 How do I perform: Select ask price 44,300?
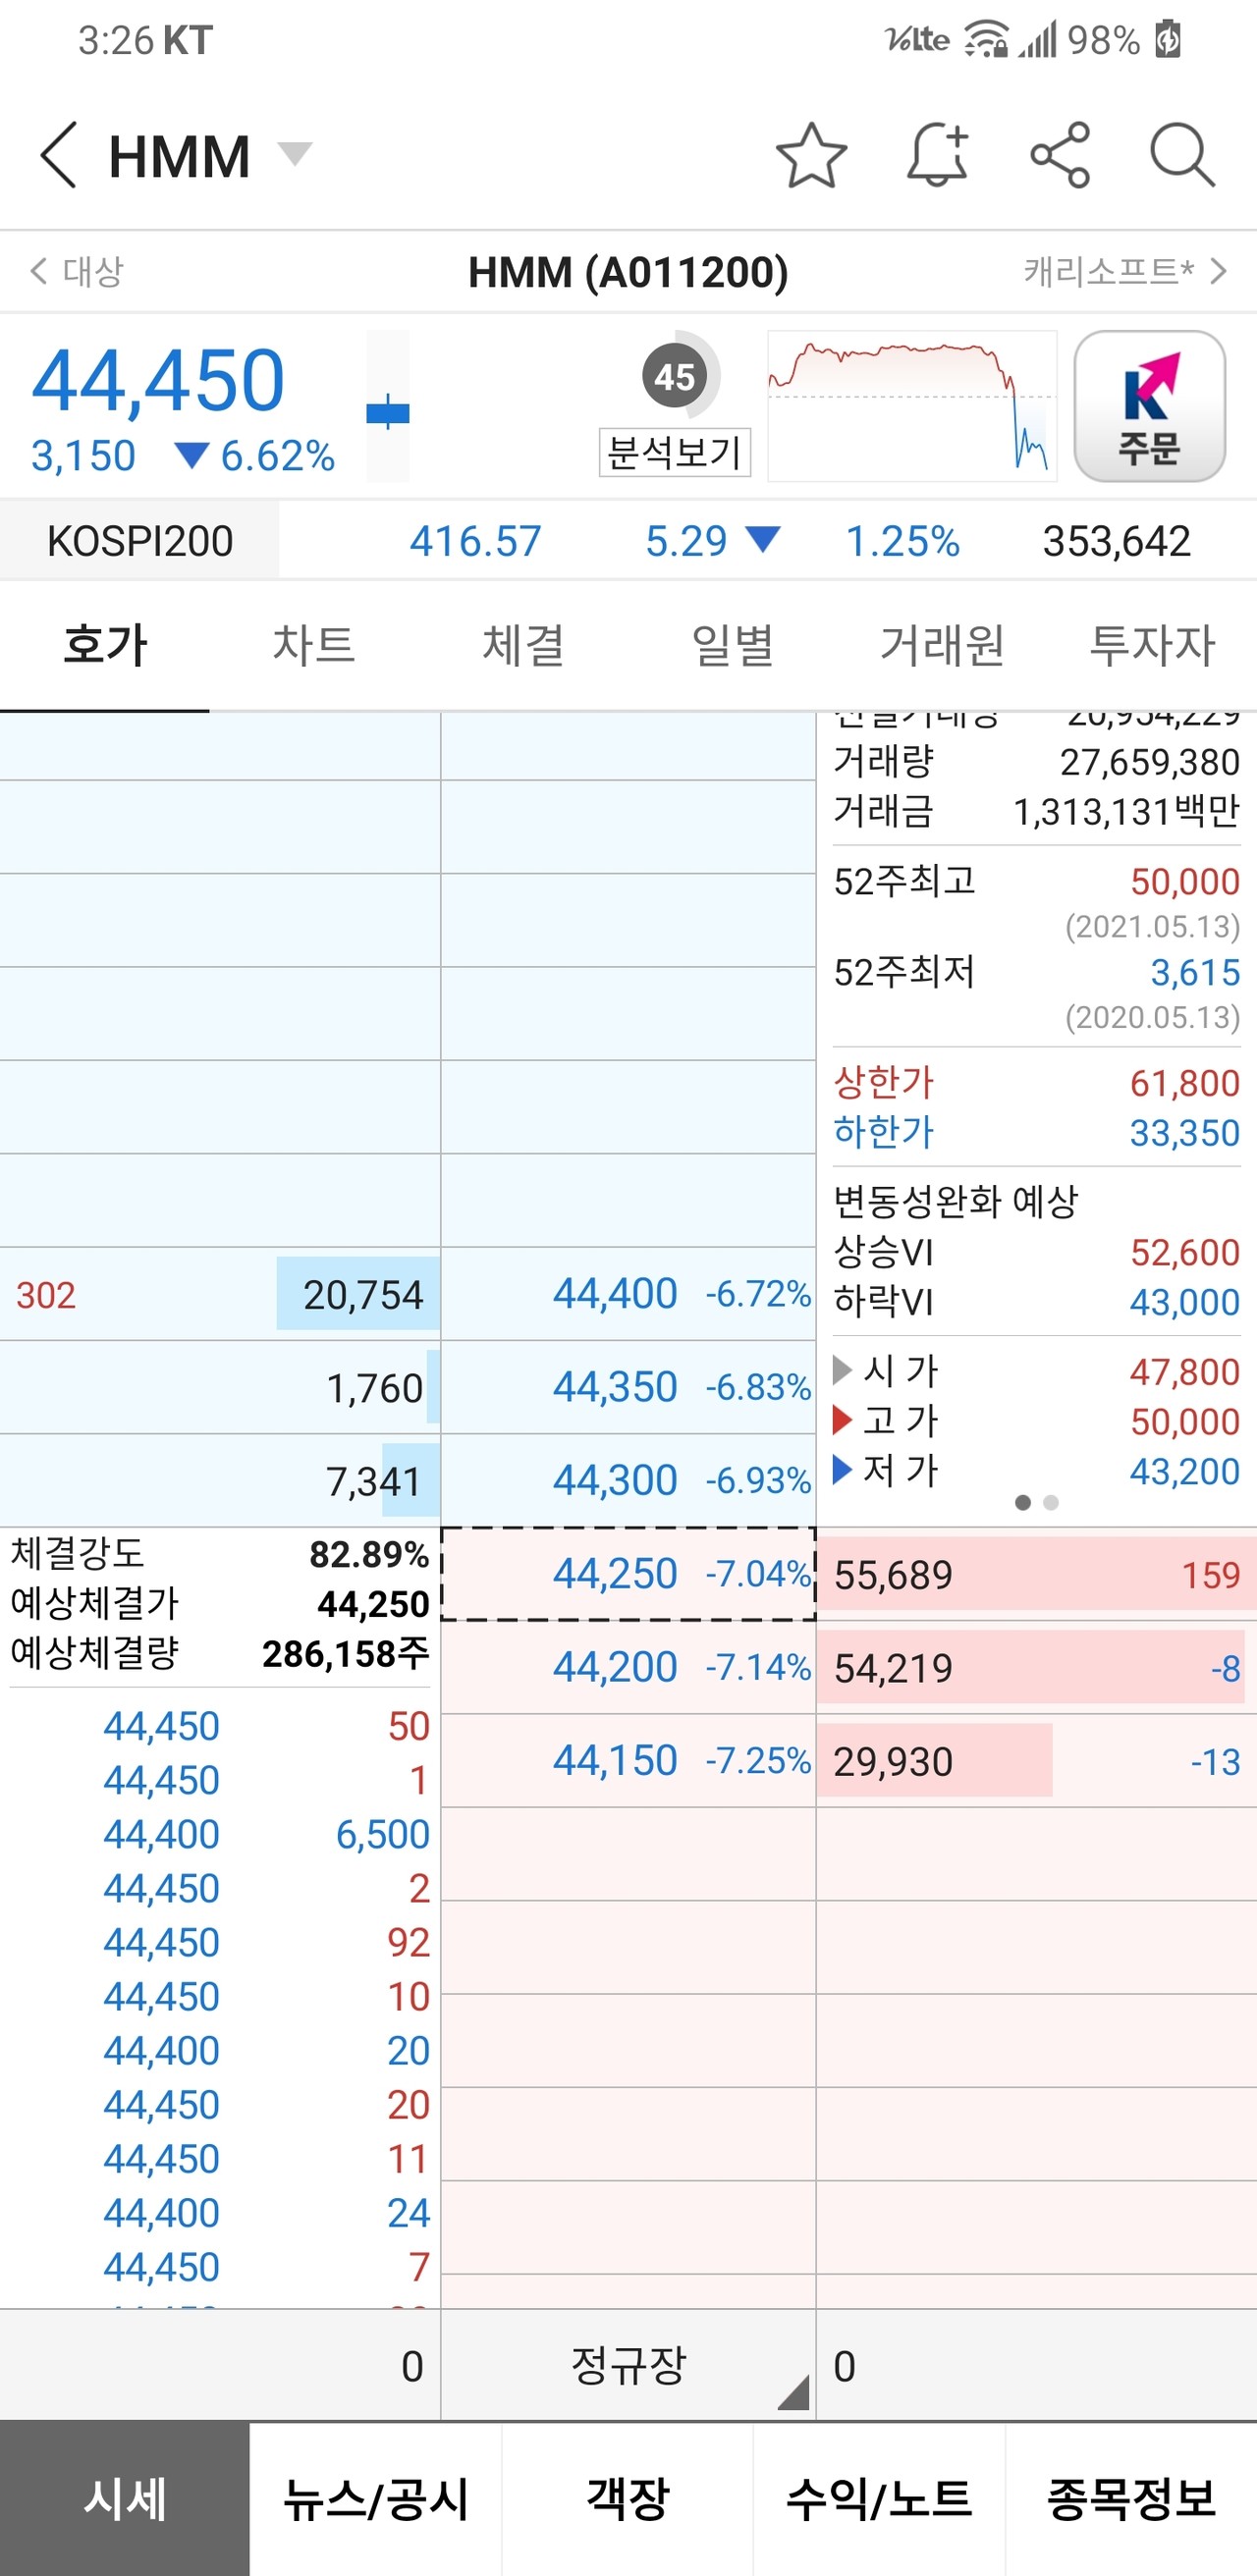pyautogui.click(x=629, y=1480)
